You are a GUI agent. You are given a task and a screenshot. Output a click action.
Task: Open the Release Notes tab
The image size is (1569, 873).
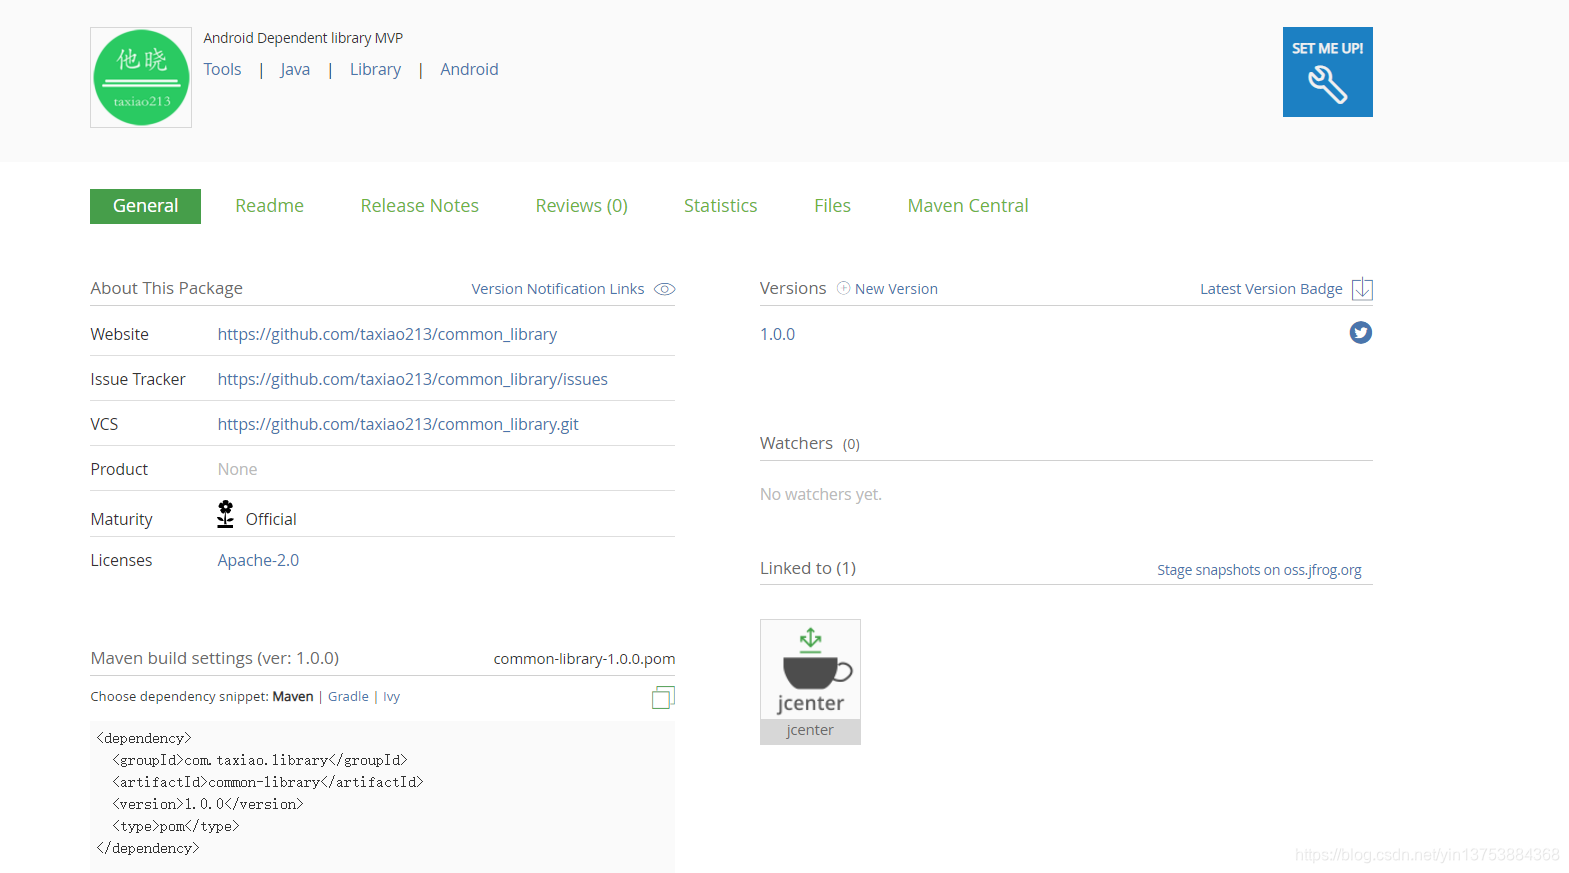(x=420, y=206)
